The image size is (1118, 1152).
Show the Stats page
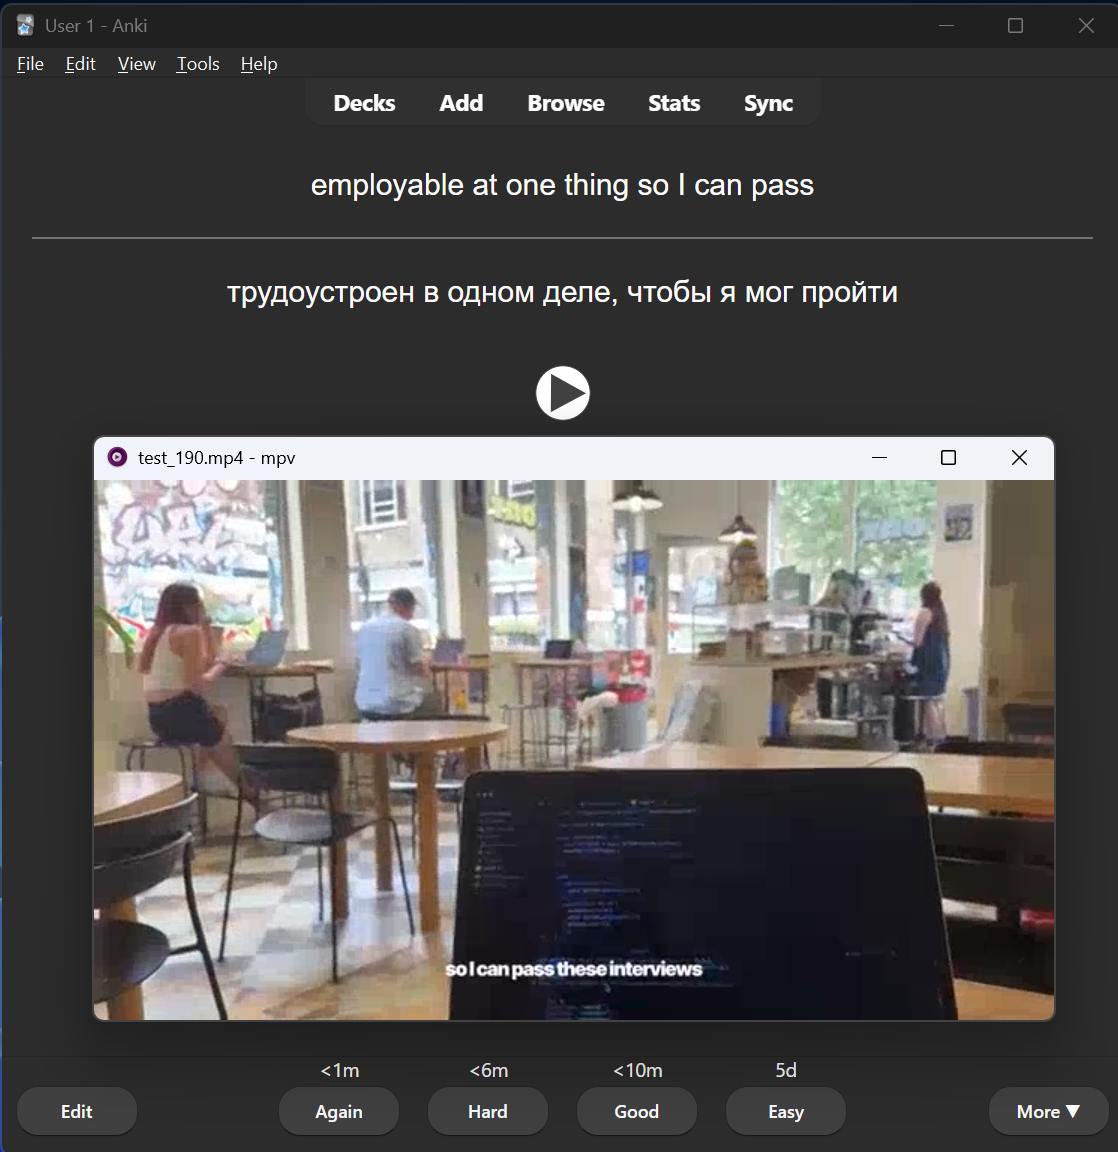click(x=674, y=103)
